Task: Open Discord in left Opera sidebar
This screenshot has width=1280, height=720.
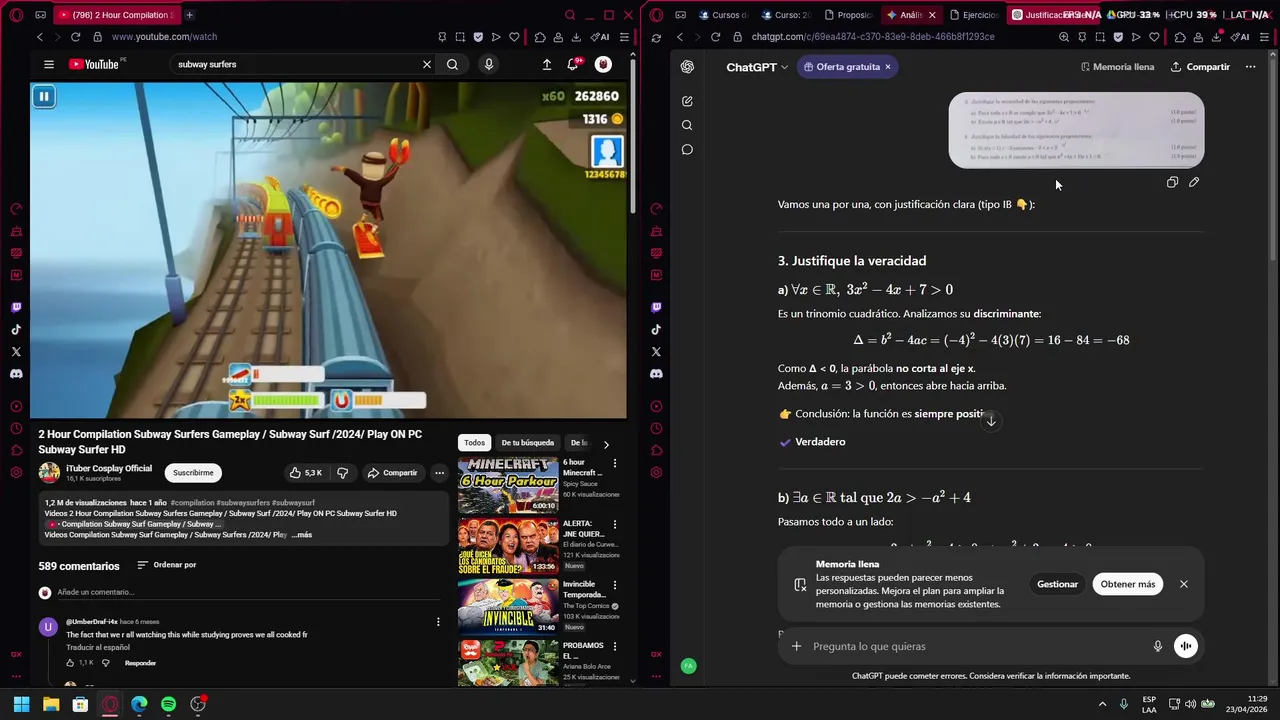Action: 16,374
